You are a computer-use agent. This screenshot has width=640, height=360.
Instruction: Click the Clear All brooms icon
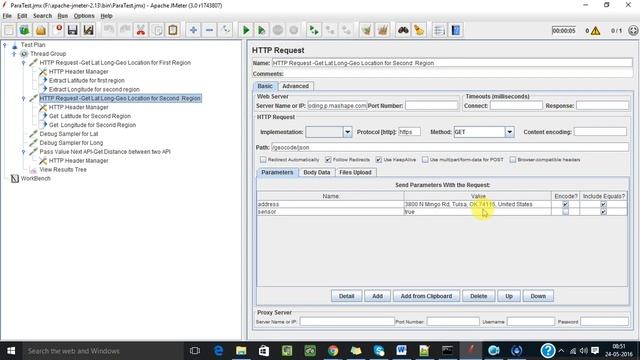[x=382, y=30]
